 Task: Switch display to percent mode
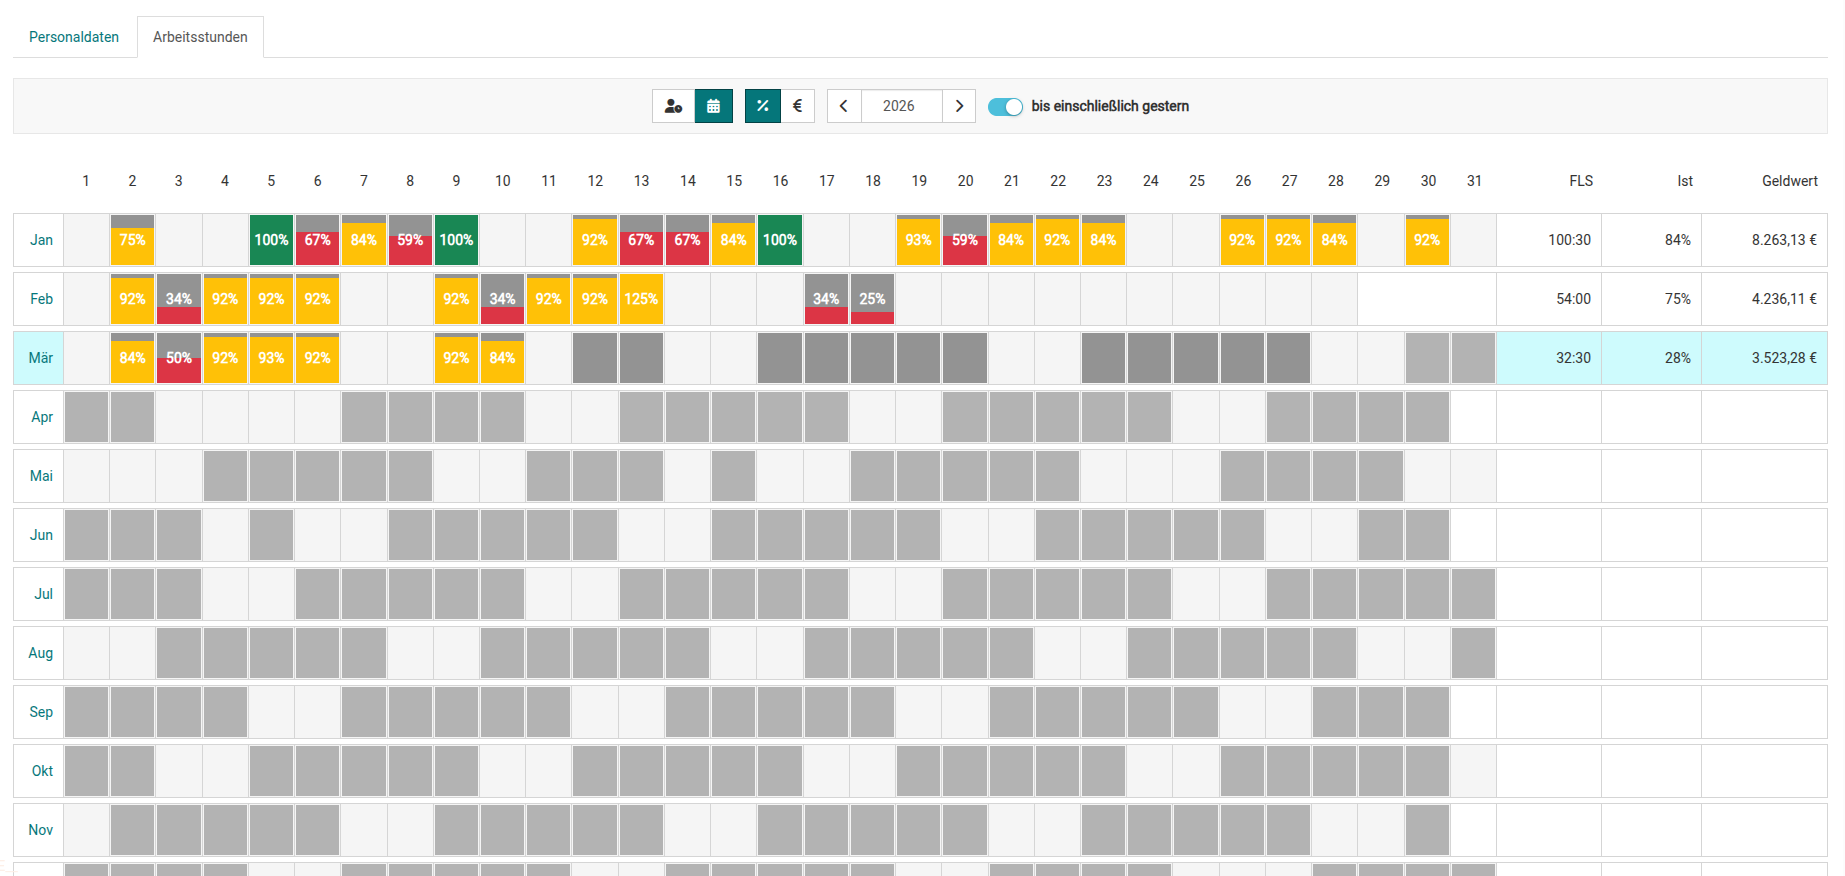click(x=762, y=106)
